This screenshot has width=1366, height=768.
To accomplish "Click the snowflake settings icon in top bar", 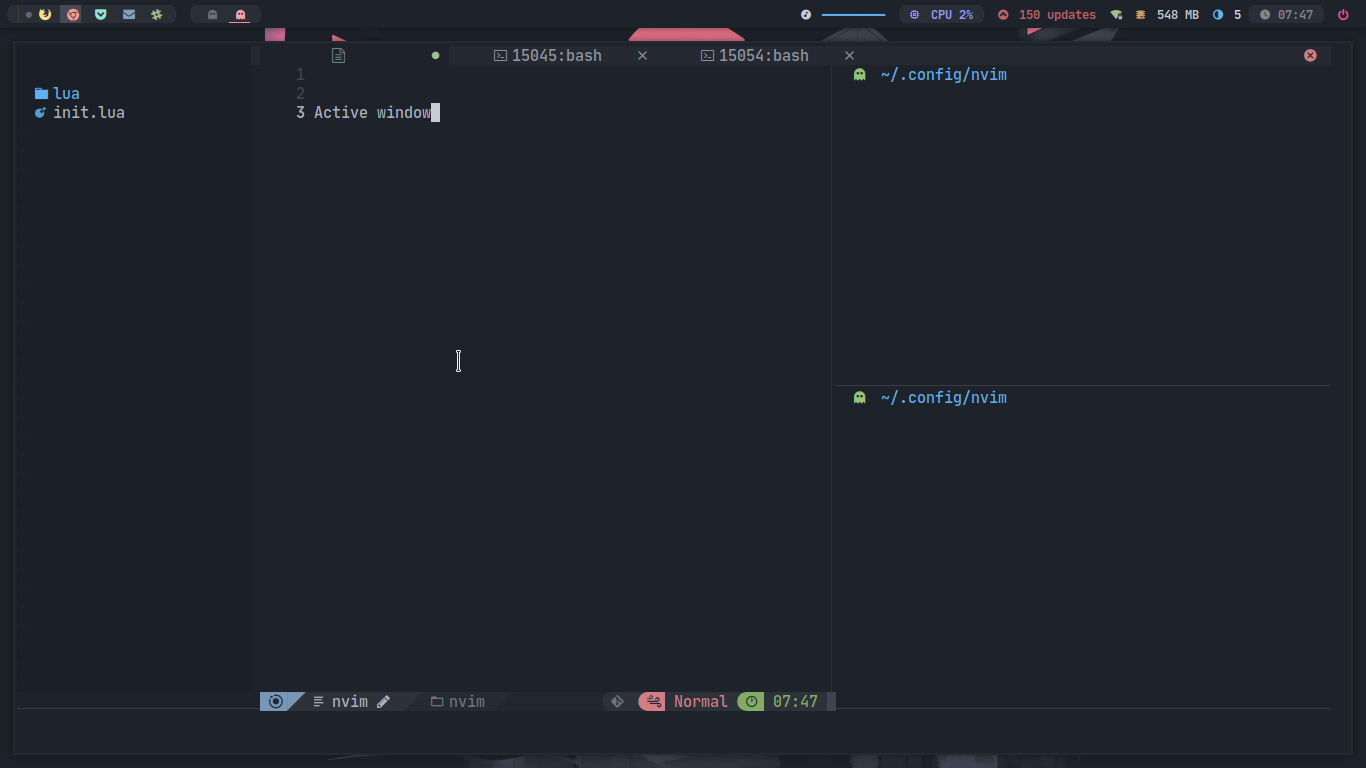I will [156, 14].
